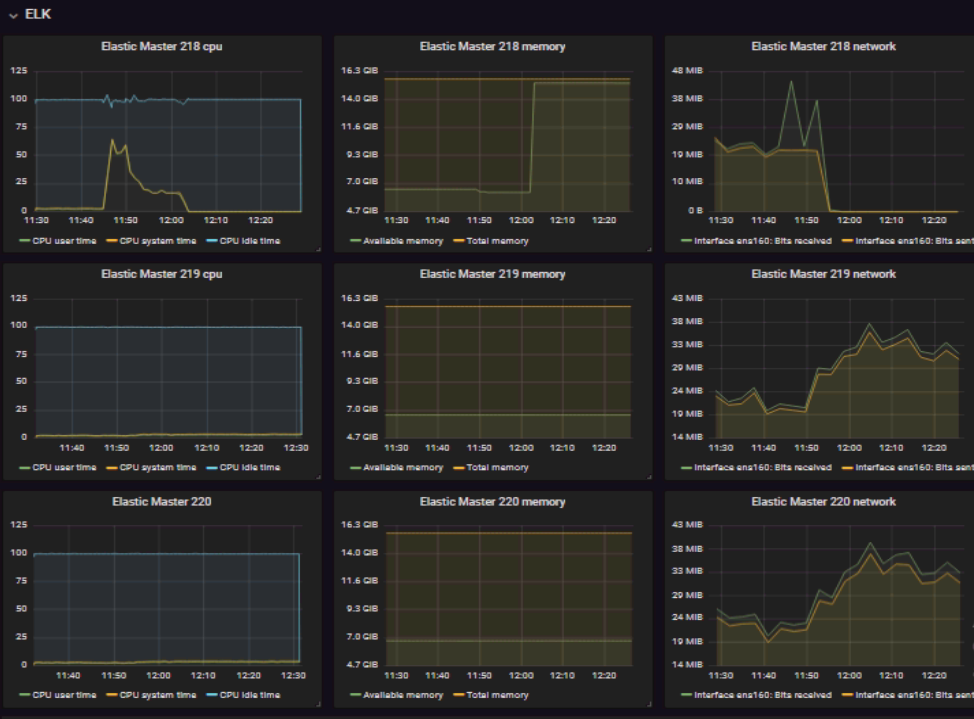Click green Bits received line icon in 218 network legend
Image resolution: width=974 pixels, height=719 pixels.
[686, 241]
